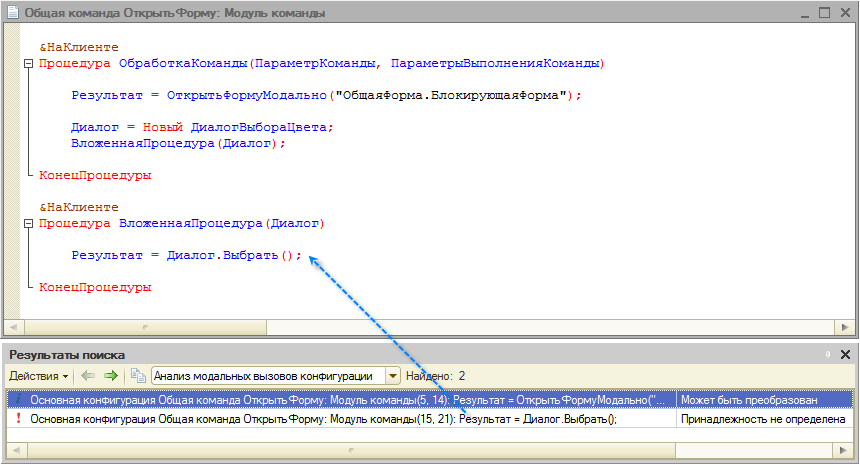
Task: Click the Может быть преобразован status cell
Action: [764, 400]
